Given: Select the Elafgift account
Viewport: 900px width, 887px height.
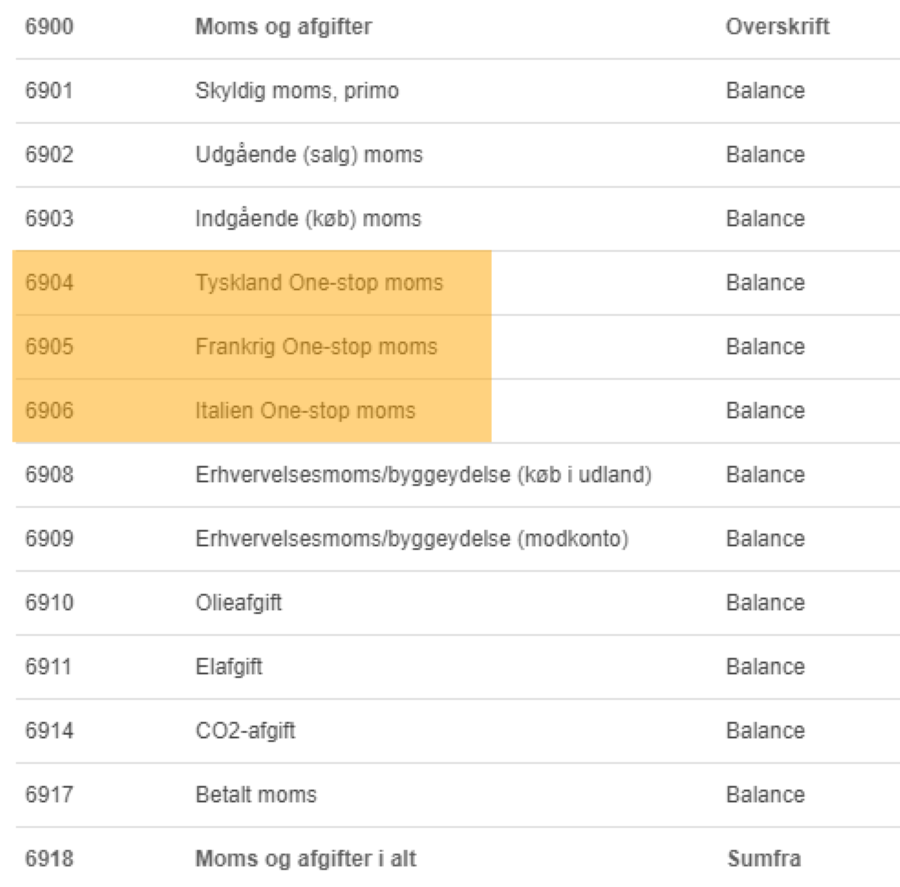Looking at the screenshot, I should pos(229,667).
